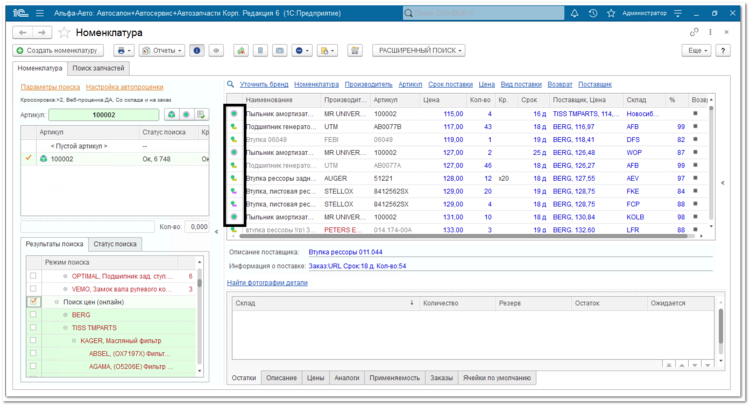The width and height of the screenshot is (750, 406).
Task: Open Ячейки по умолчанию tab
Action: pyautogui.click(x=497, y=378)
